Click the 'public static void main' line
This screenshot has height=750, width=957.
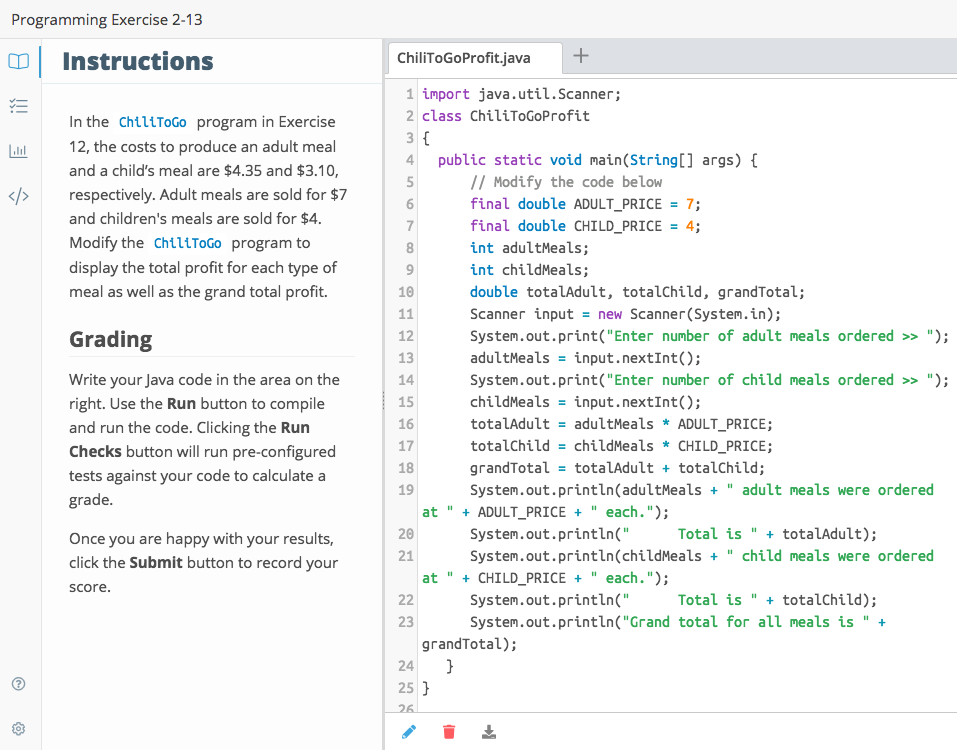tap(598, 160)
